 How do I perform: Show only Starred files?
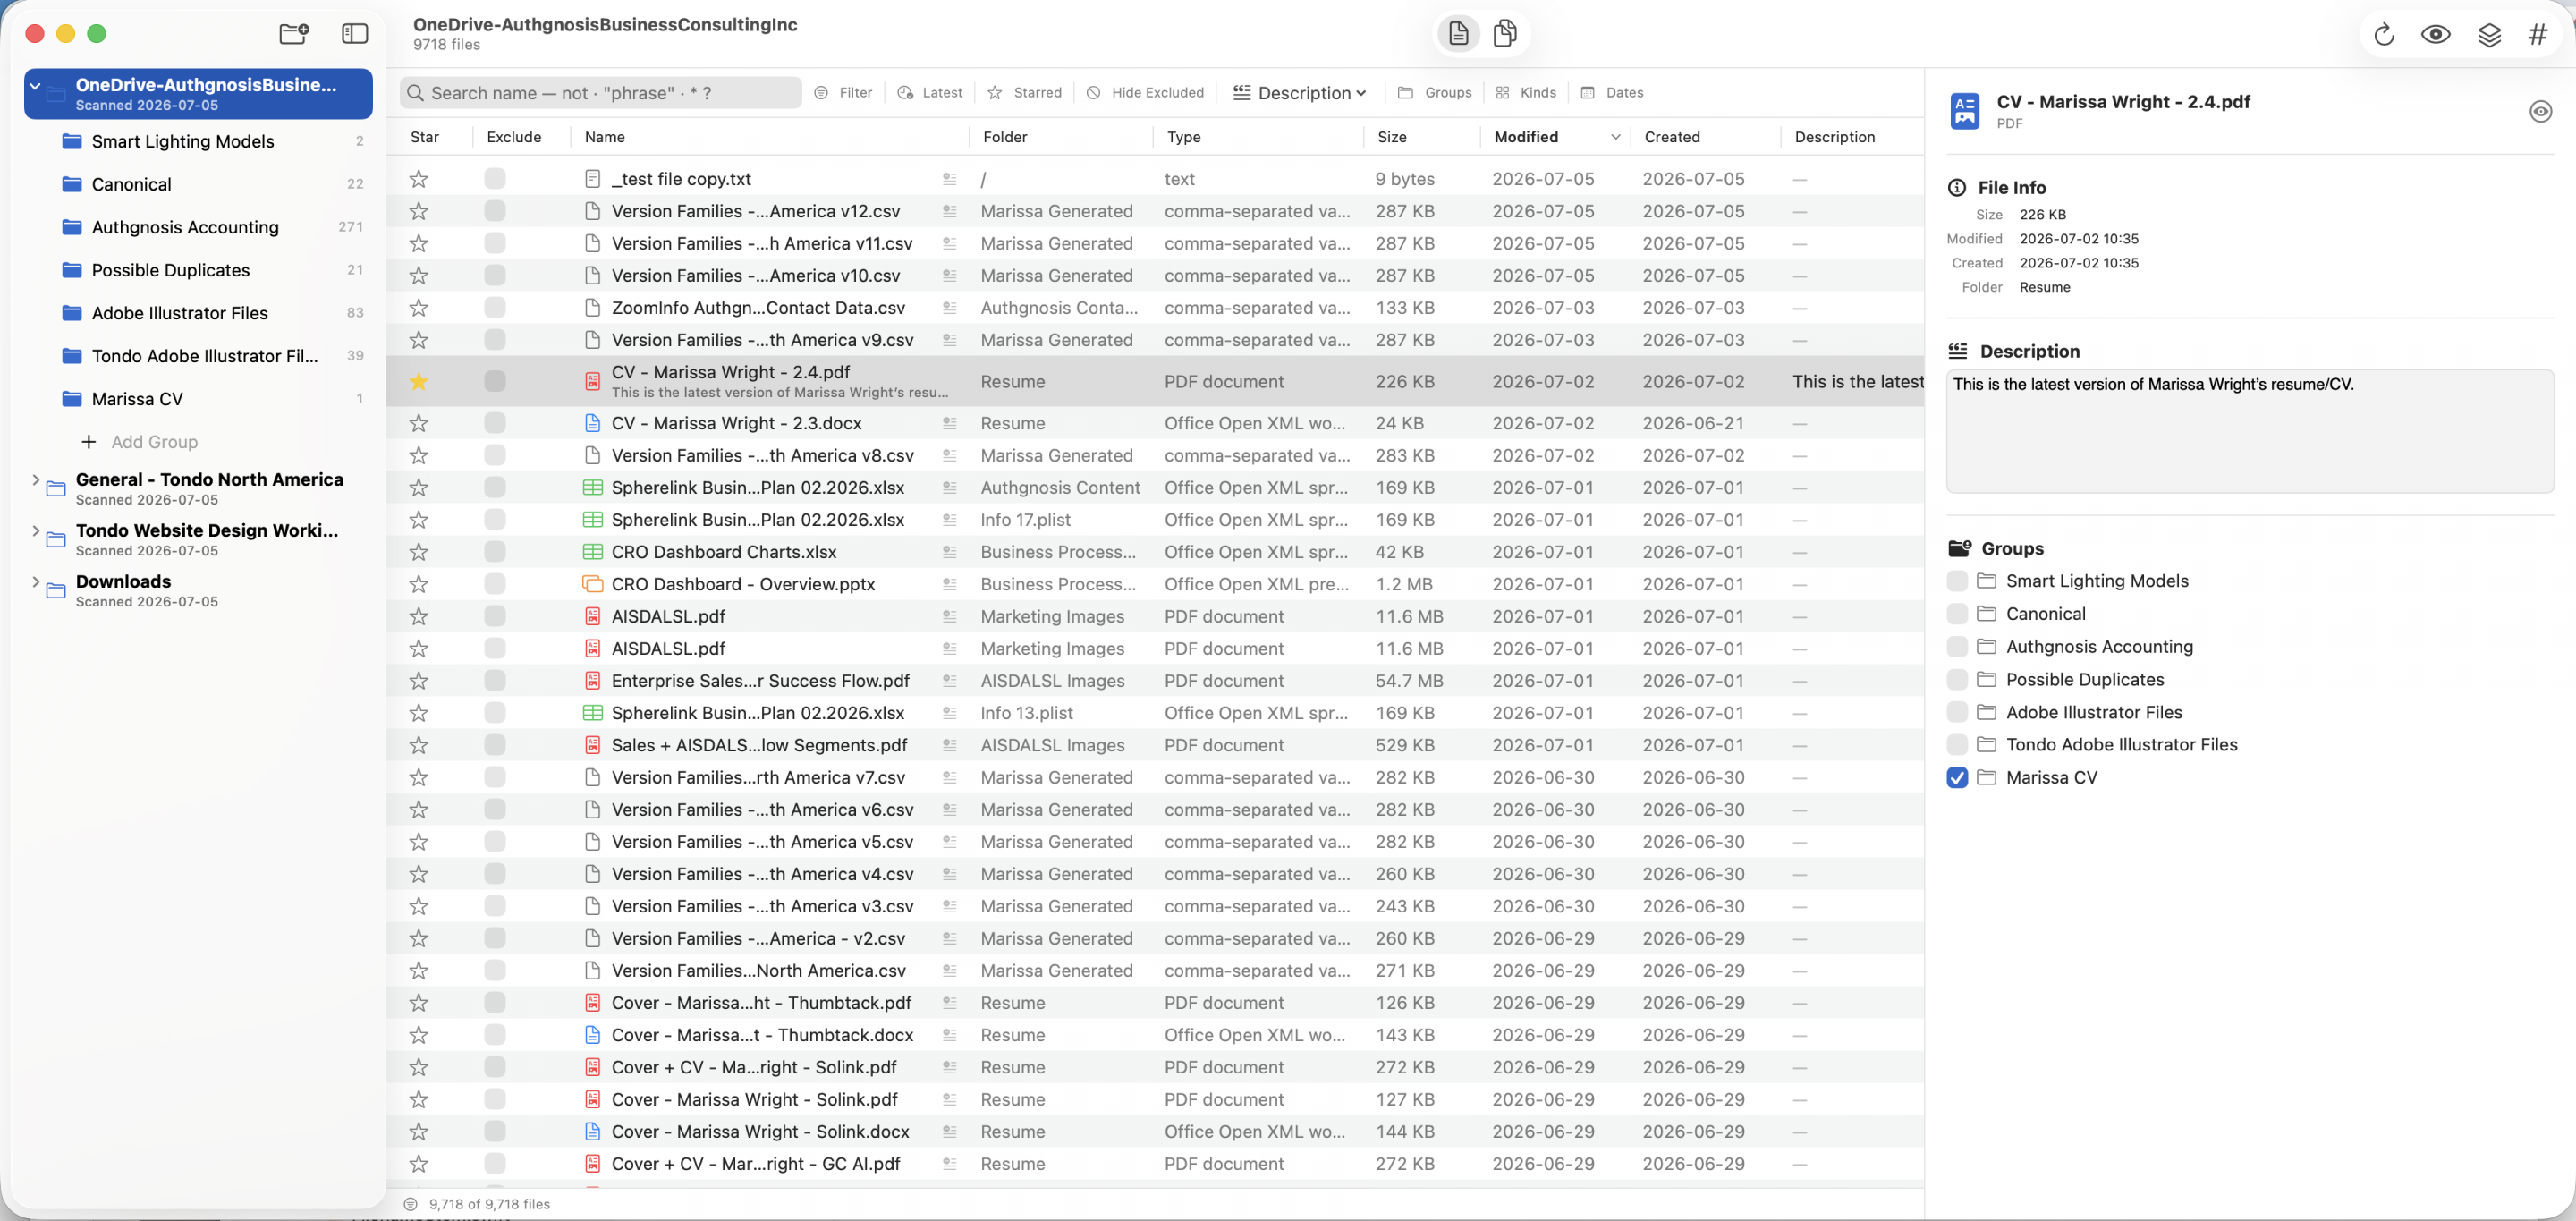coord(1025,93)
